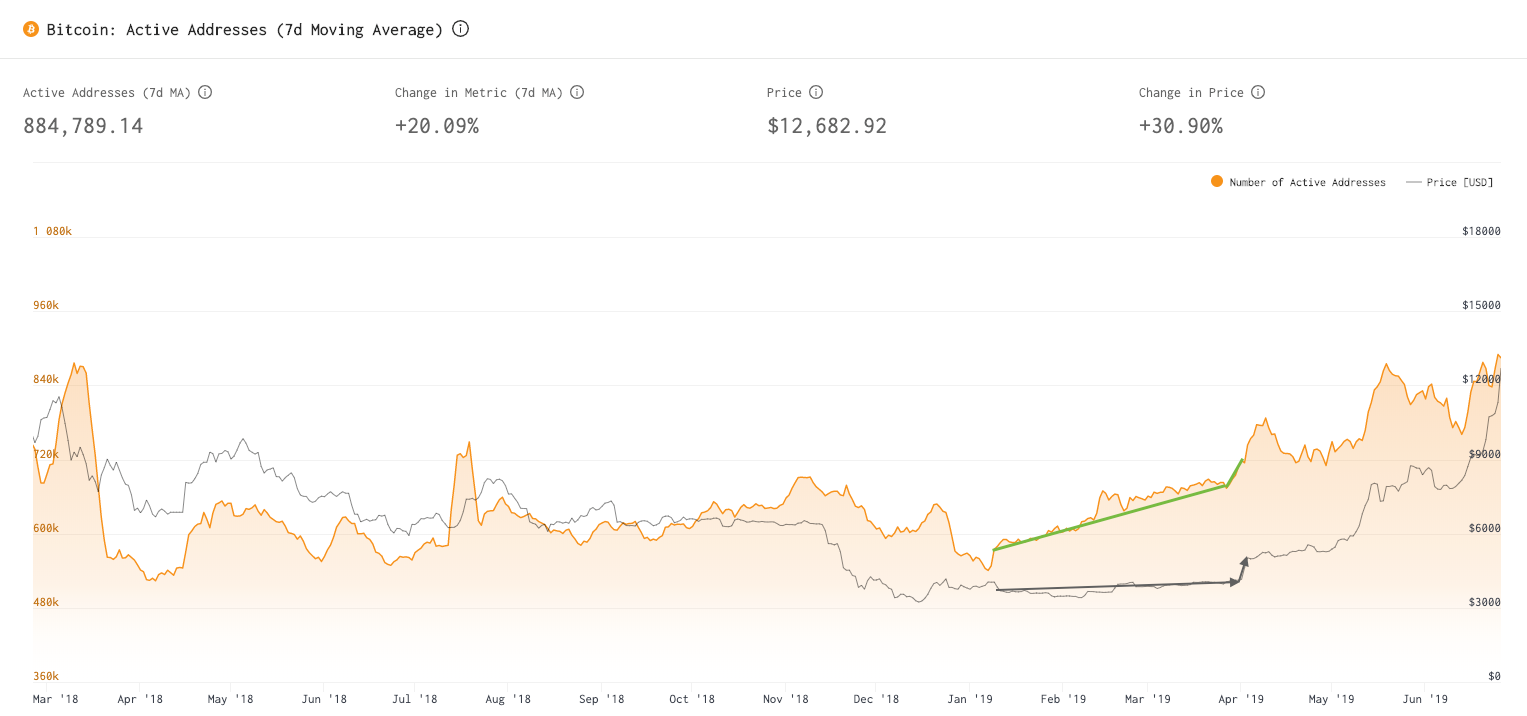This screenshot has height=716, width=1527.
Task: Select the +30.90% price change value
Action: (1181, 126)
